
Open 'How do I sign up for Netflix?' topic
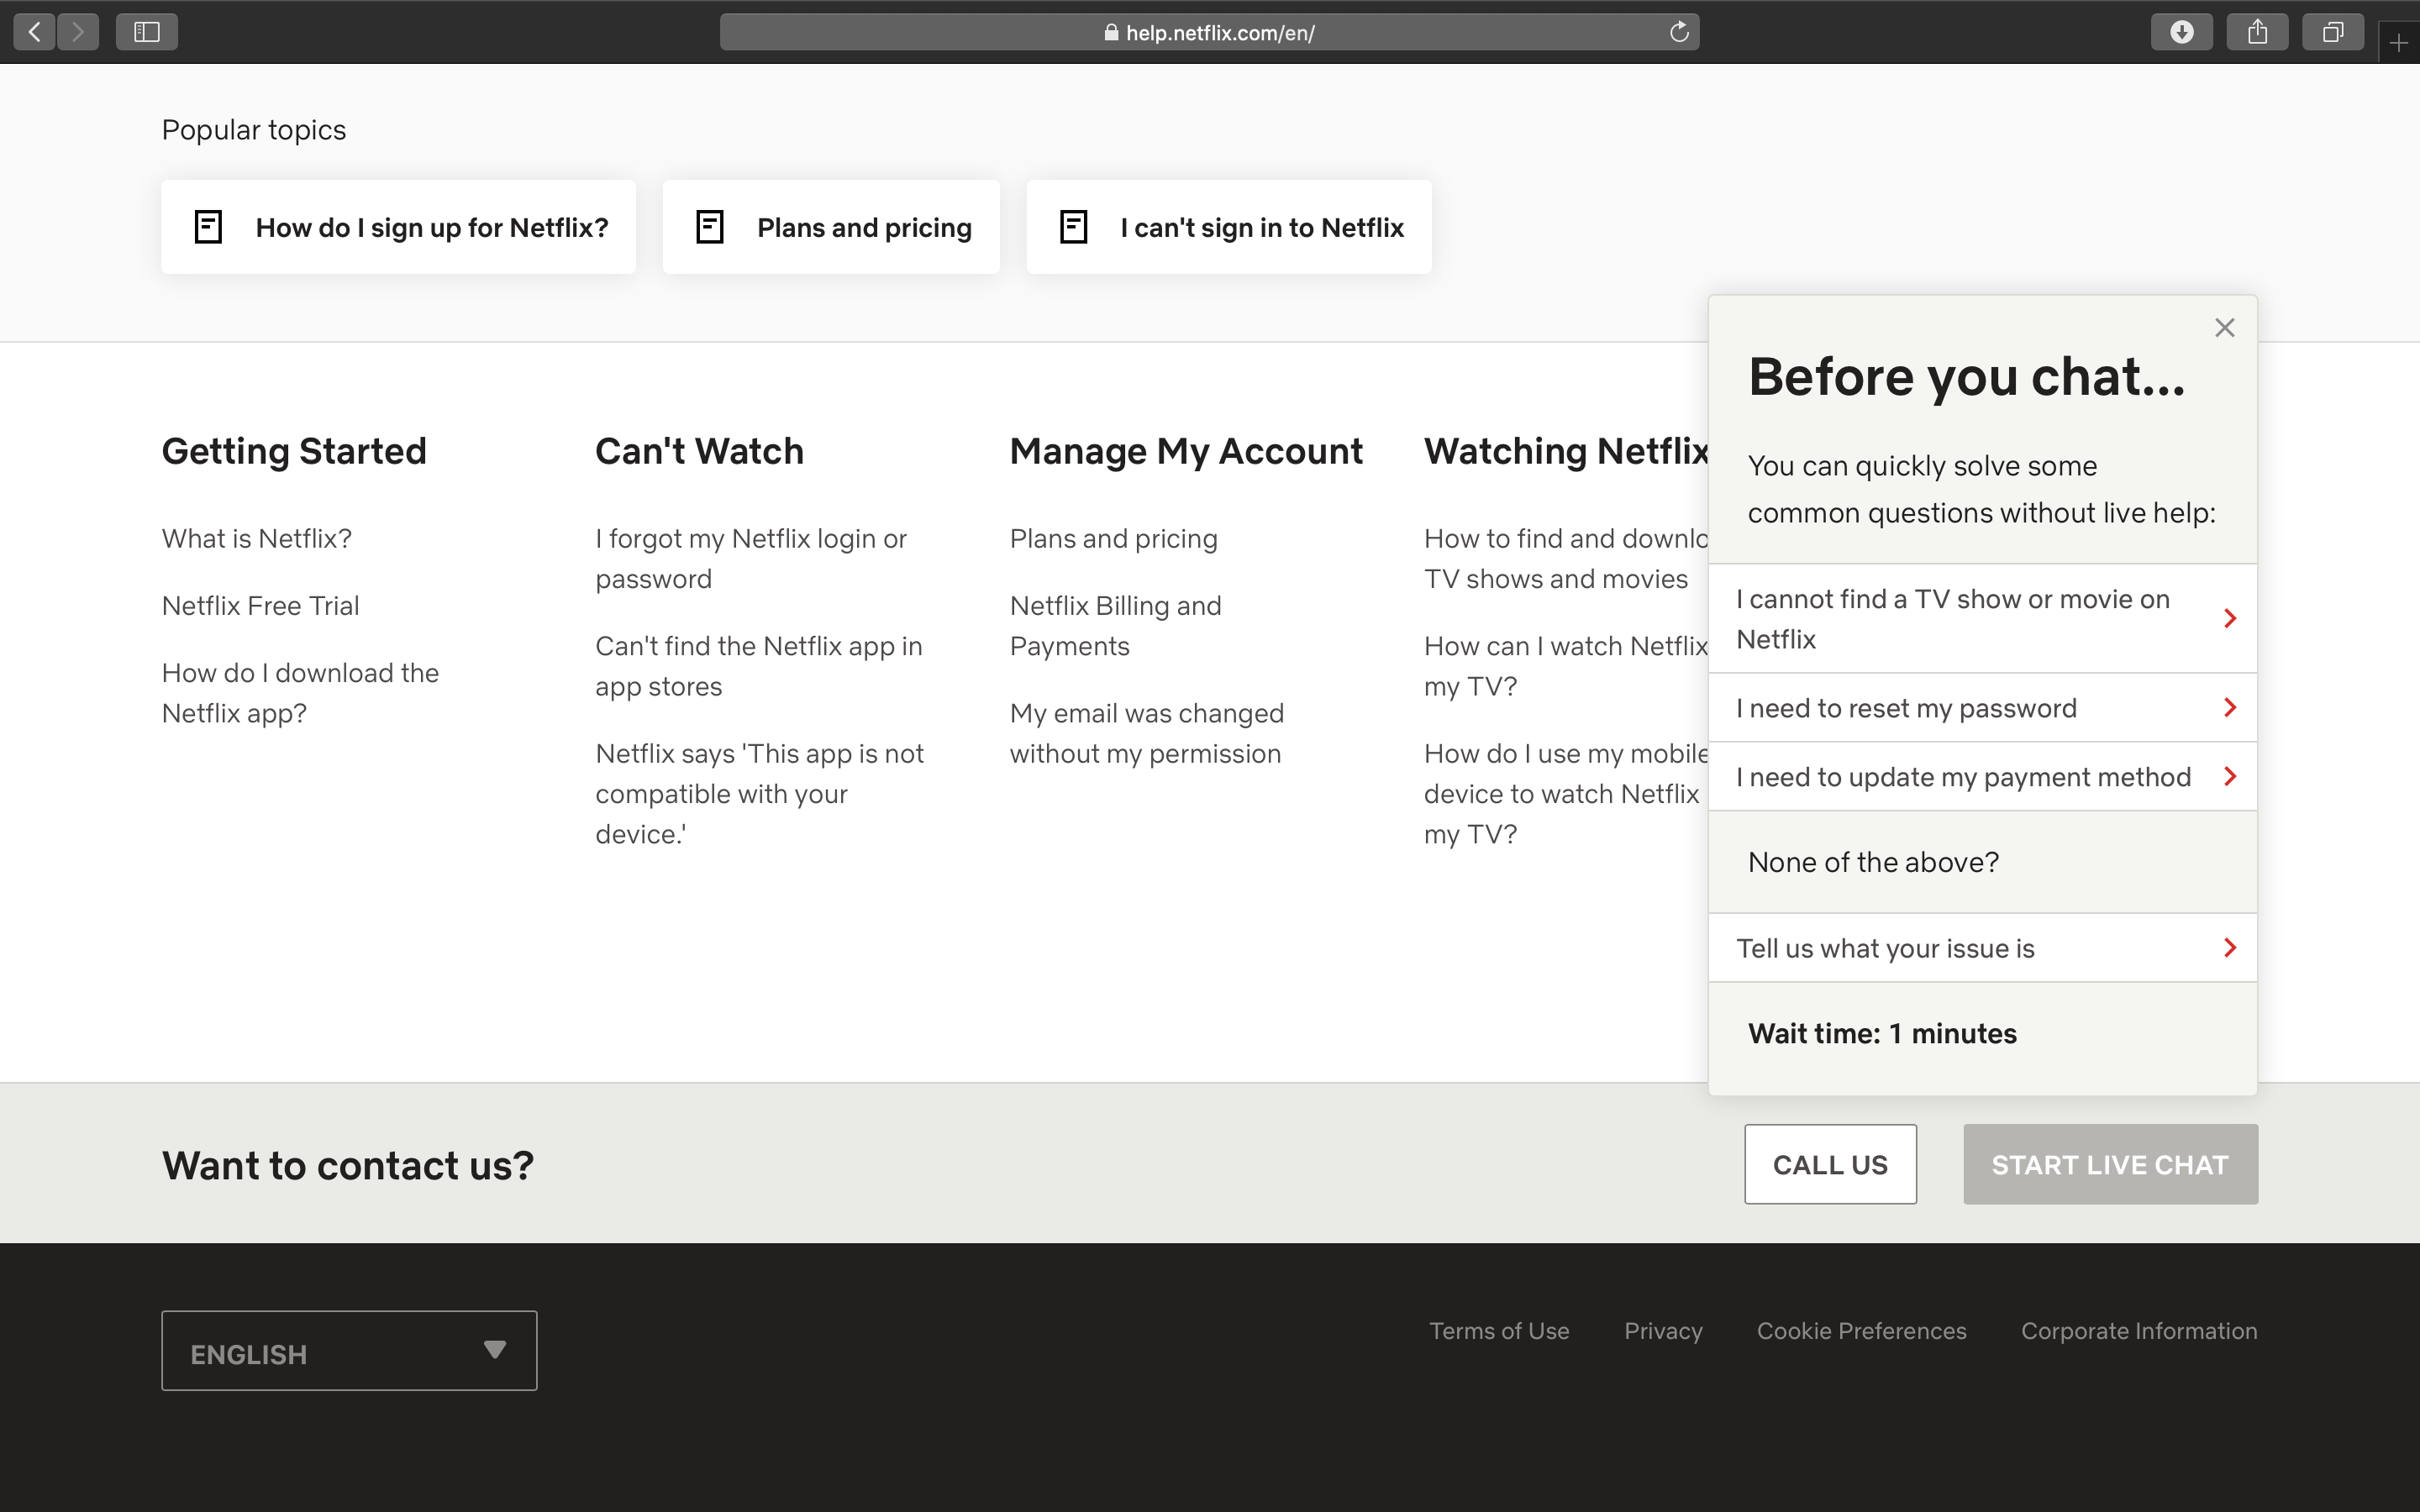(x=398, y=227)
